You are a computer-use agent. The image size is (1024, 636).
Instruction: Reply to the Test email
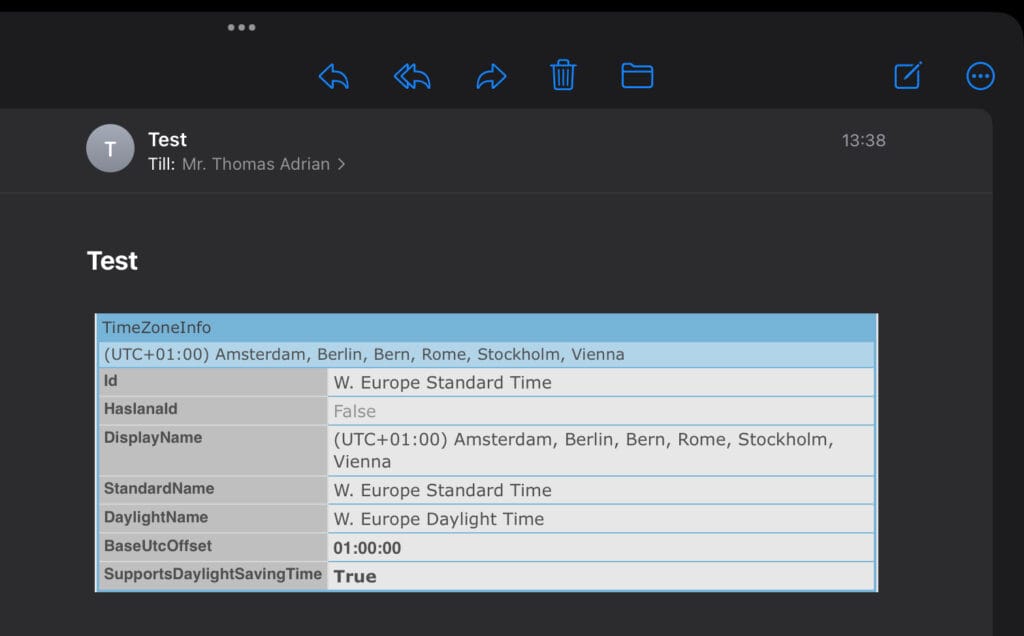(x=334, y=76)
